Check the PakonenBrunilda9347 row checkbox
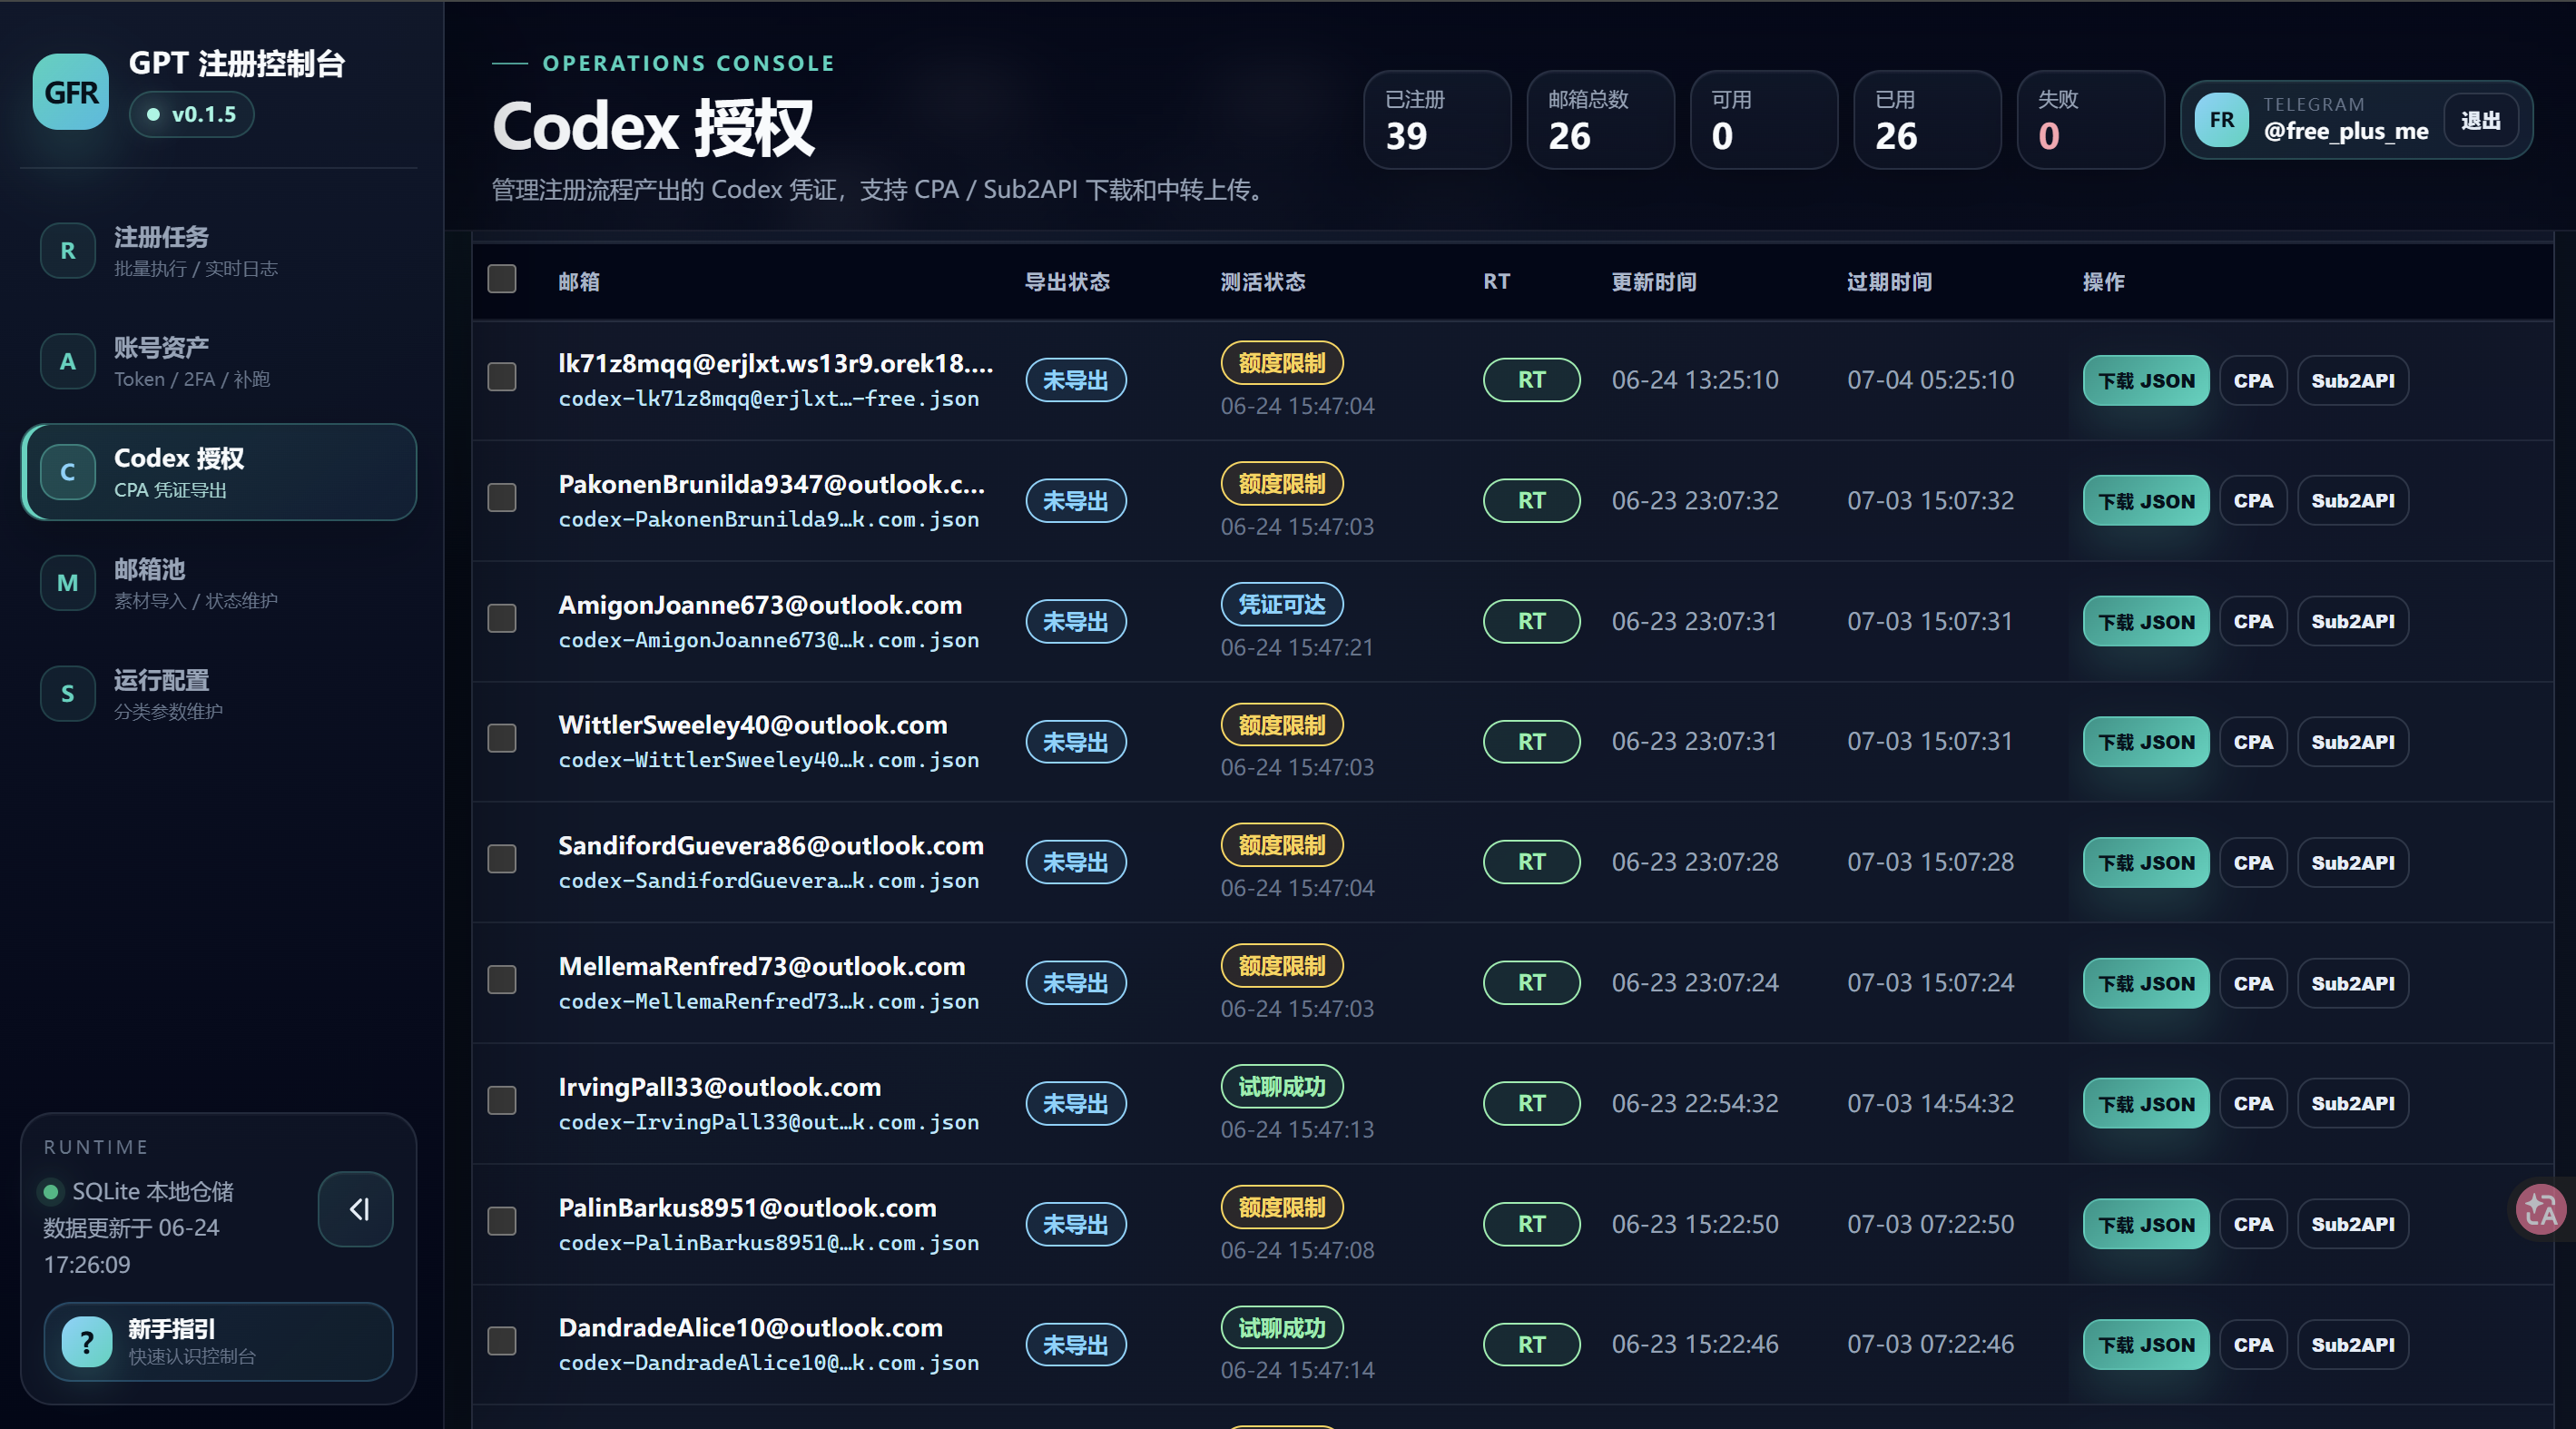The height and width of the screenshot is (1429, 2576). click(502, 498)
